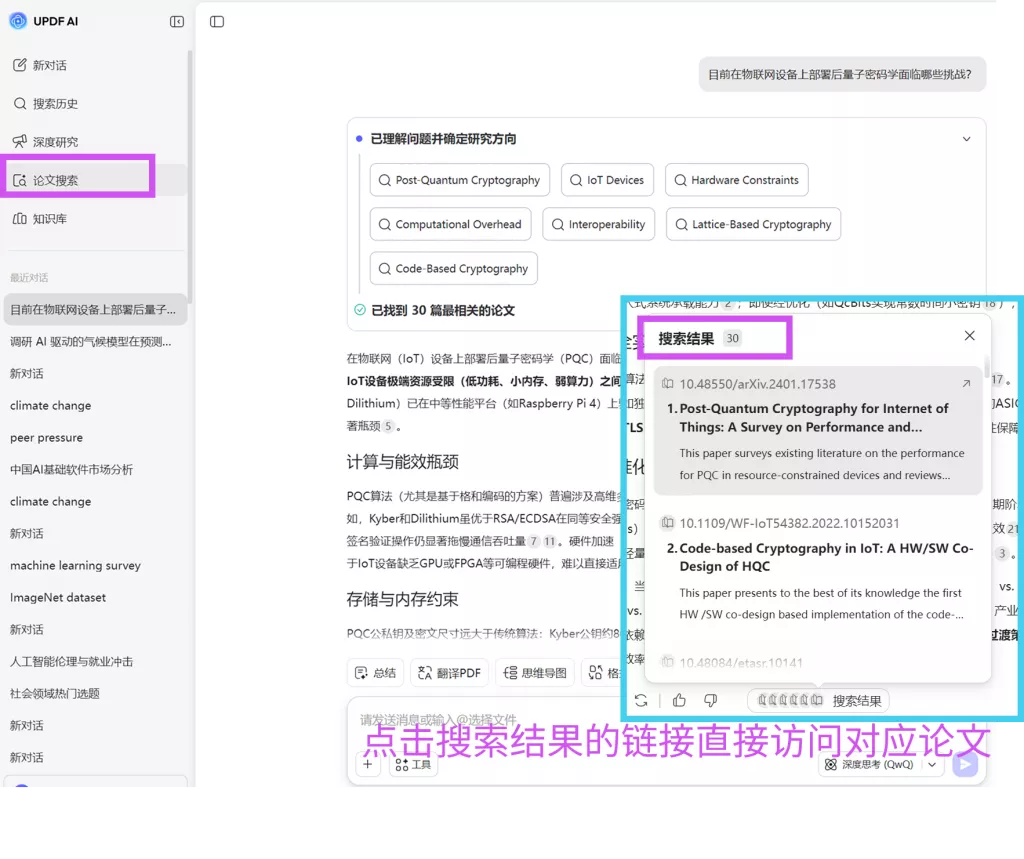Viewport: 1024px width, 859px height.
Task: Close the 搜索结果 results panel
Action: click(x=969, y=336)
